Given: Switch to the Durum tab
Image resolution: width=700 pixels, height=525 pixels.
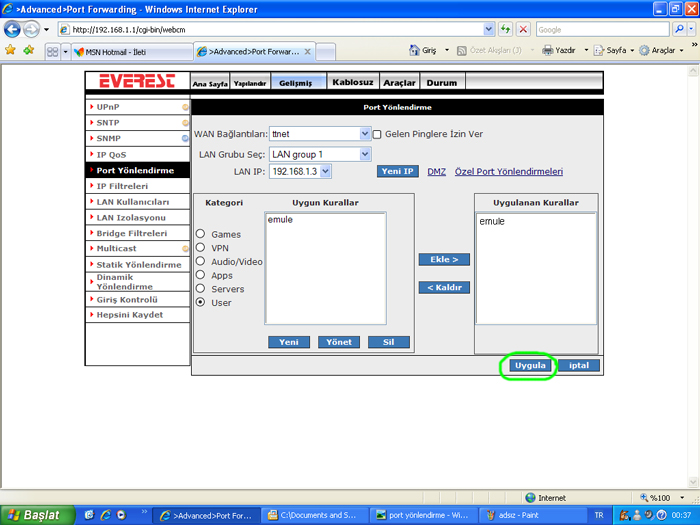Looking at the screenshot, I should tap(442, 83).
